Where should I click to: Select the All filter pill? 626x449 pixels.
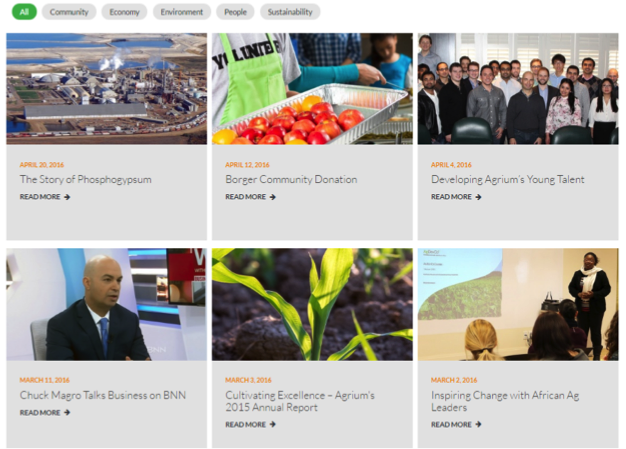pos(24,12)
